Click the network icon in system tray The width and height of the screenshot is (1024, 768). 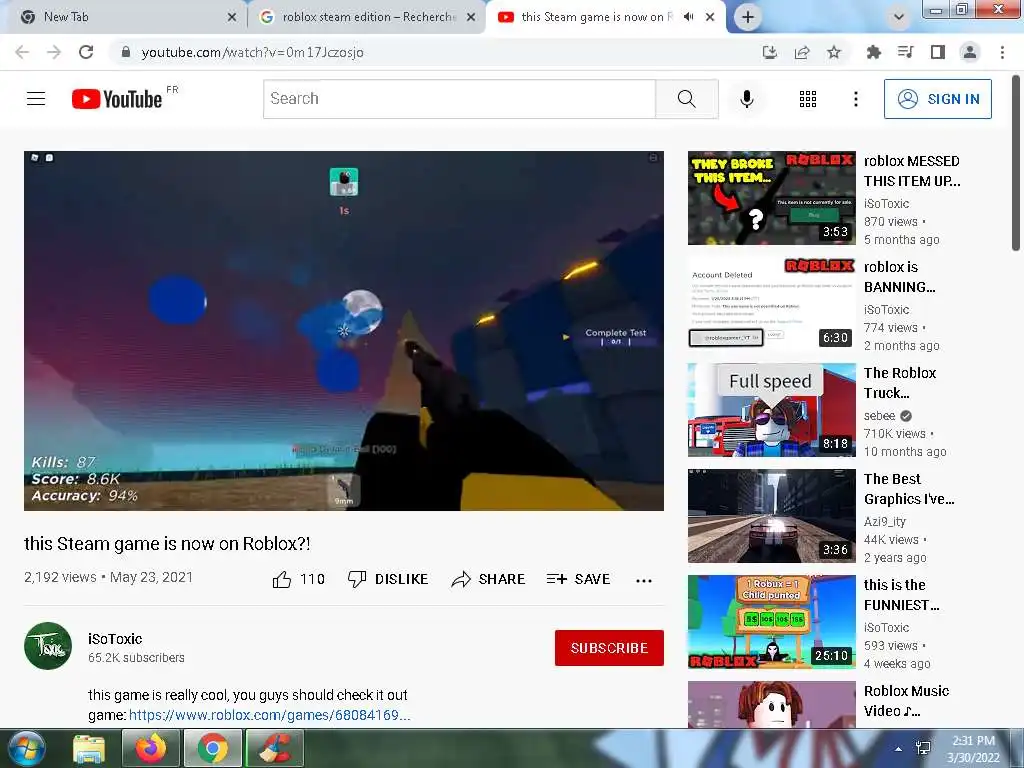point(923,748)
